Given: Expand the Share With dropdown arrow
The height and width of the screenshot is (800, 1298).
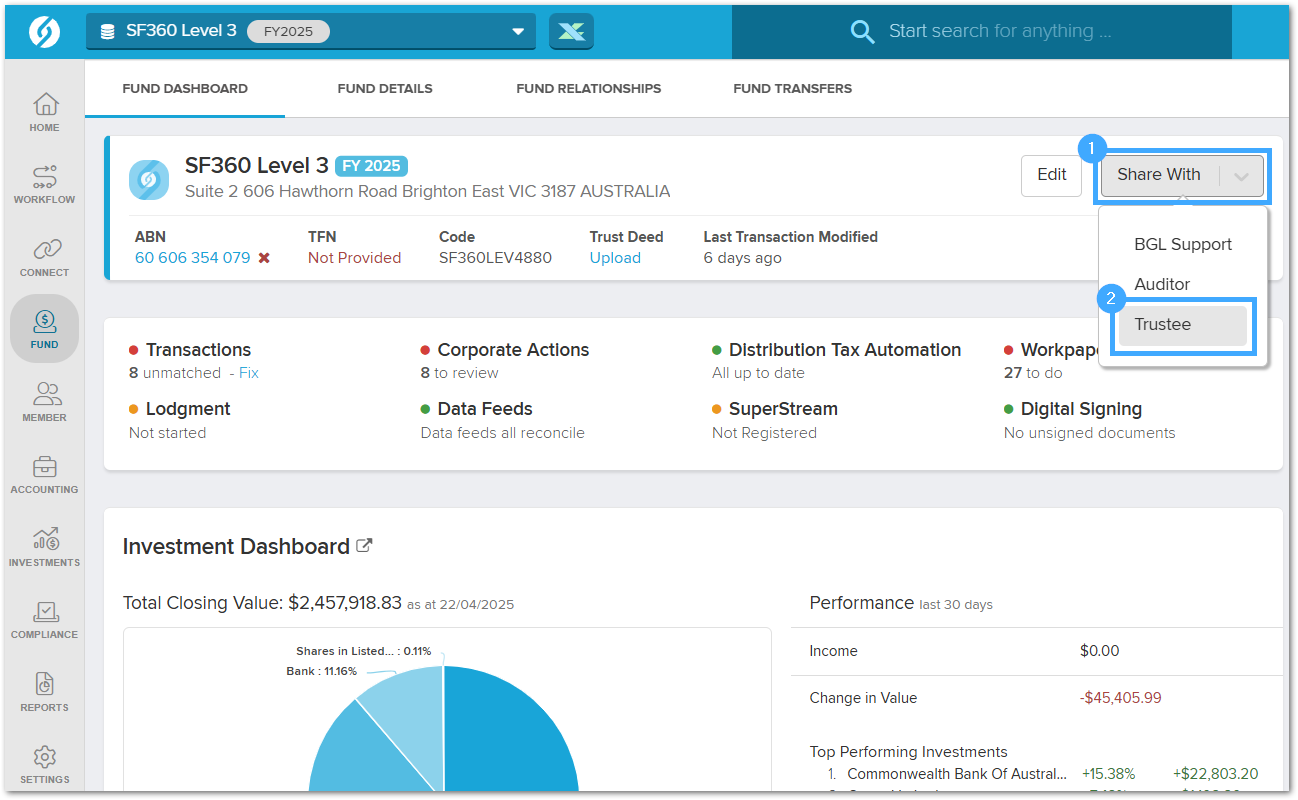Looking at the screenshot, I should pos(1241,176).
